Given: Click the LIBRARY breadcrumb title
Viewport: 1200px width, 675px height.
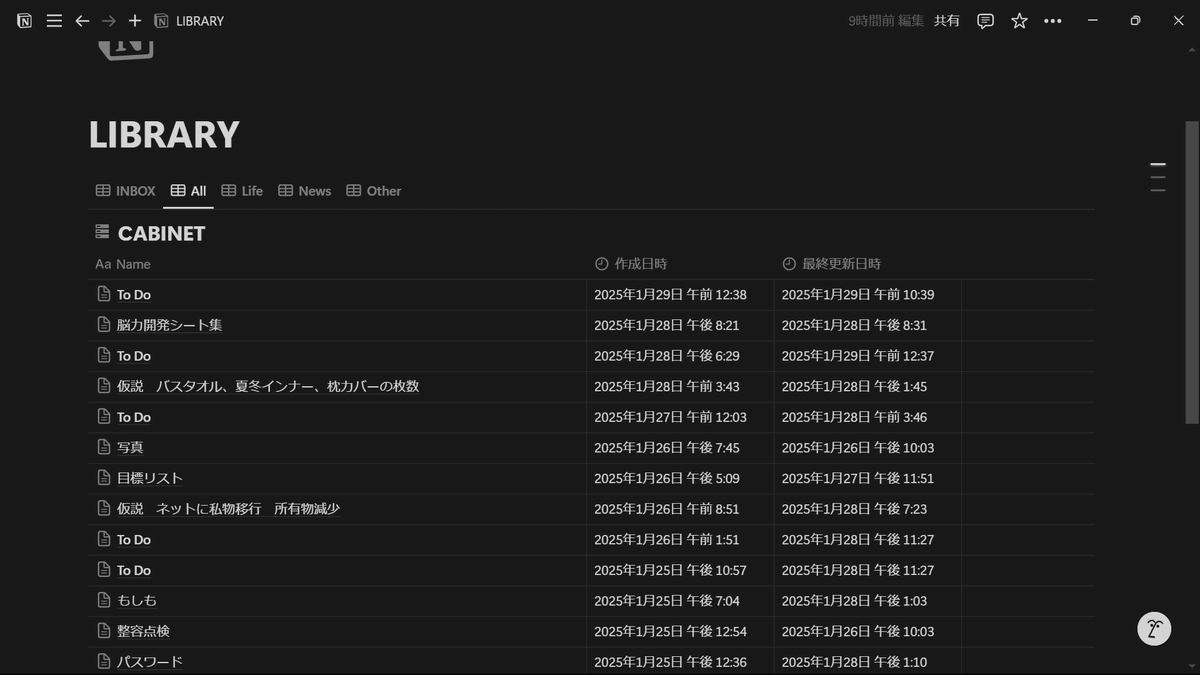Looking at the screenshot, I should pos(200,21).
